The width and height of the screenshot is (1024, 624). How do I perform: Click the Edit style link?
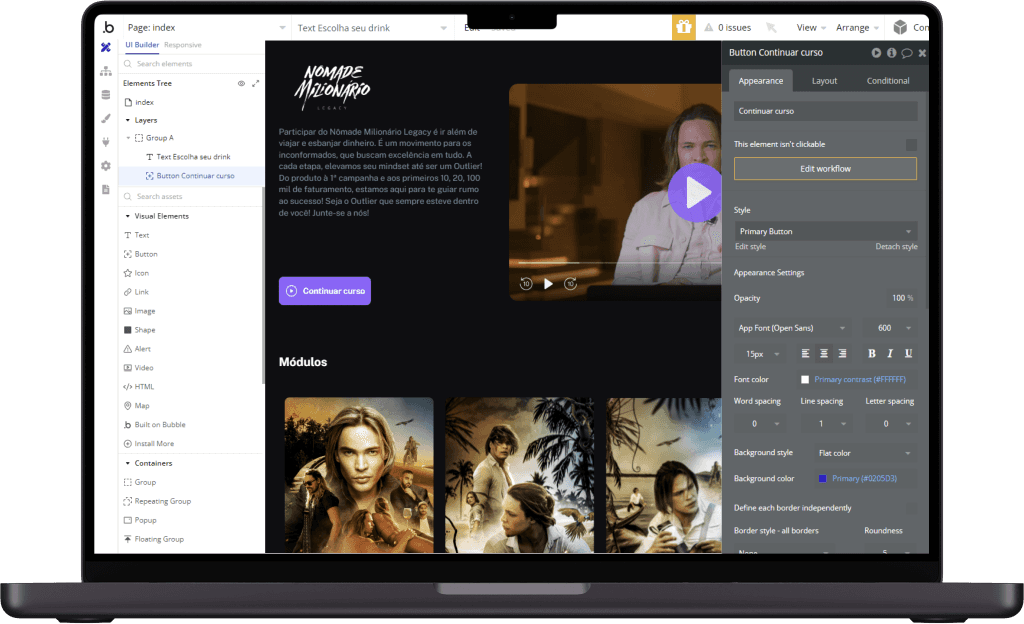[x=750, y=247]
